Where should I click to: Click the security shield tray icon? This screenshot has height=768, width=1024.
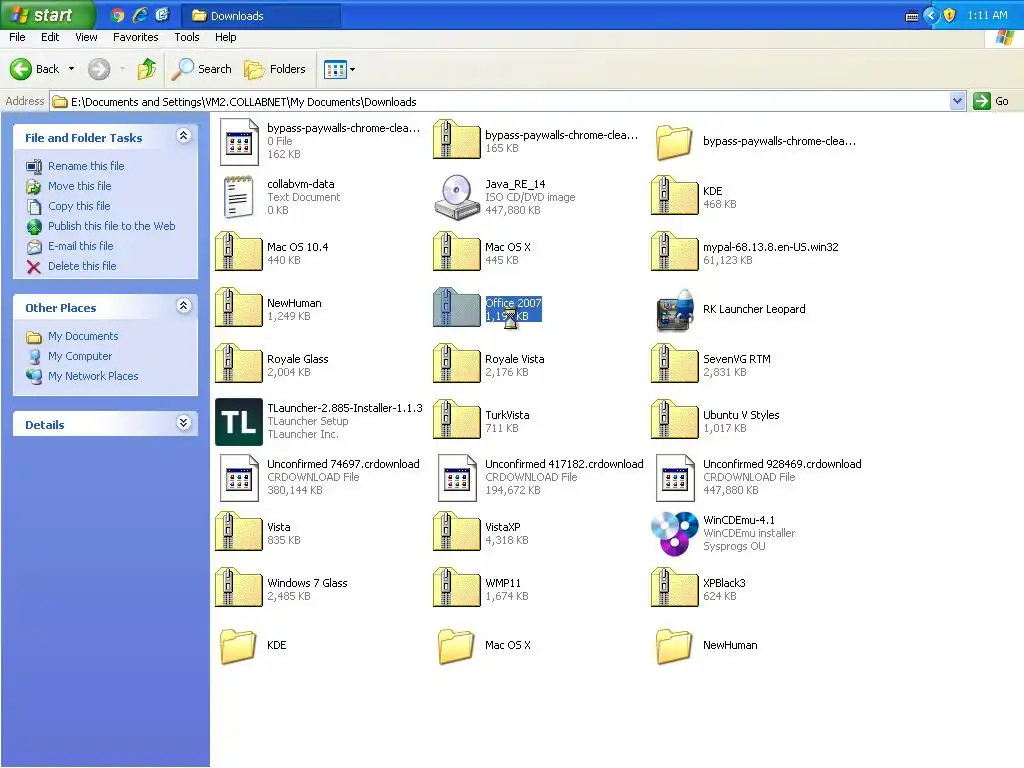click(950, 15)
